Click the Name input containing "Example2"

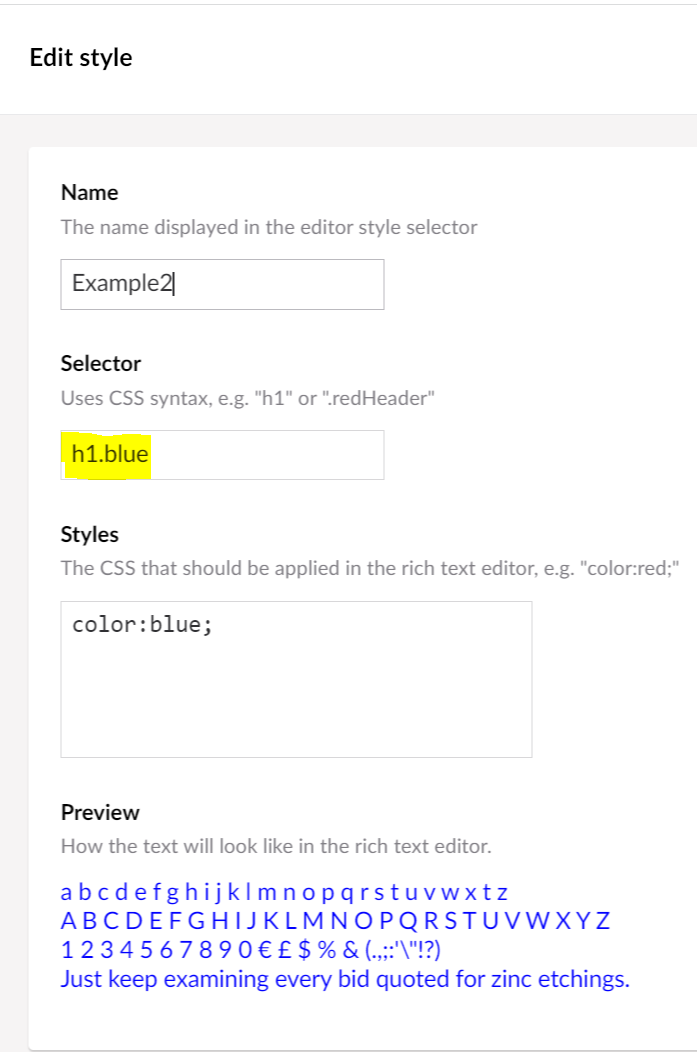point(222,284)
